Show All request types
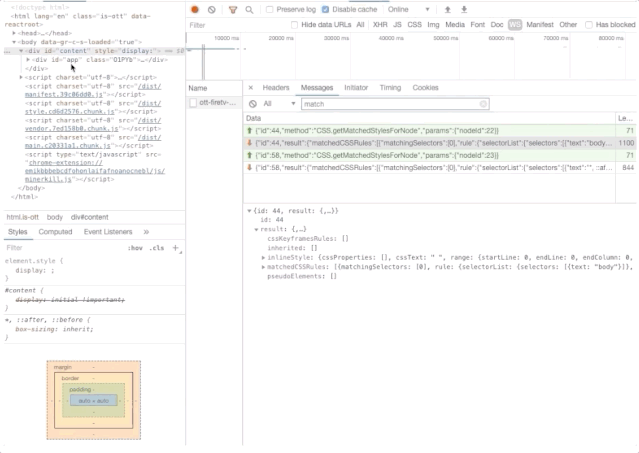 click(360, 25)
